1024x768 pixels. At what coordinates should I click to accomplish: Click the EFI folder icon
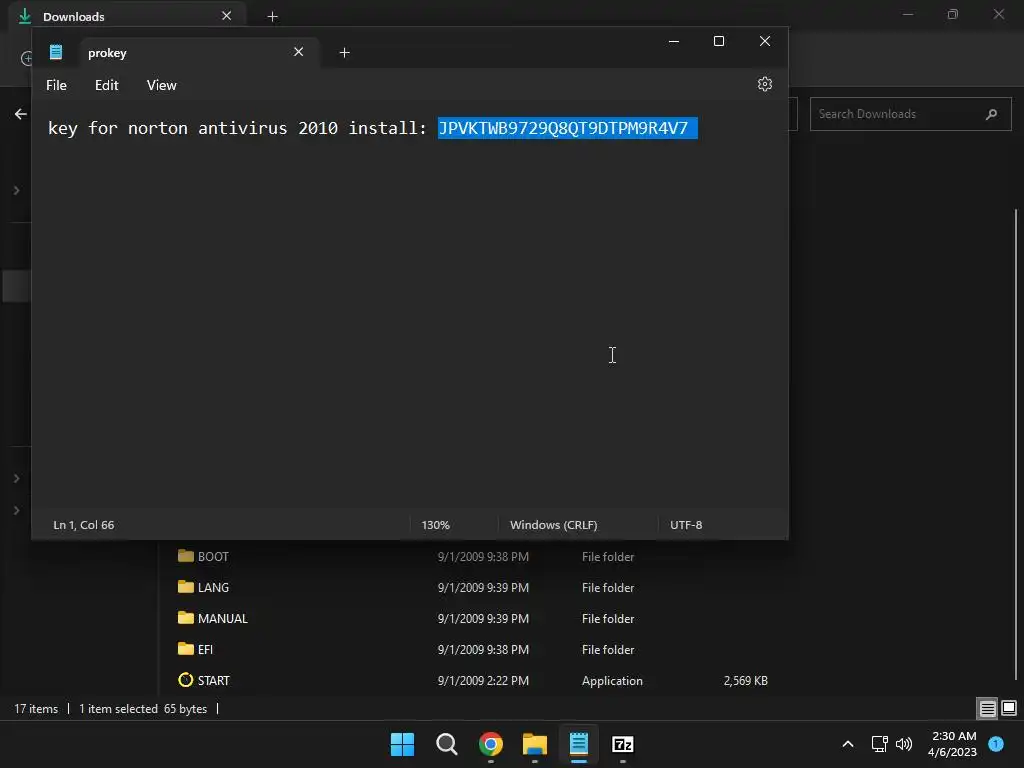click(x=185, y=648)
